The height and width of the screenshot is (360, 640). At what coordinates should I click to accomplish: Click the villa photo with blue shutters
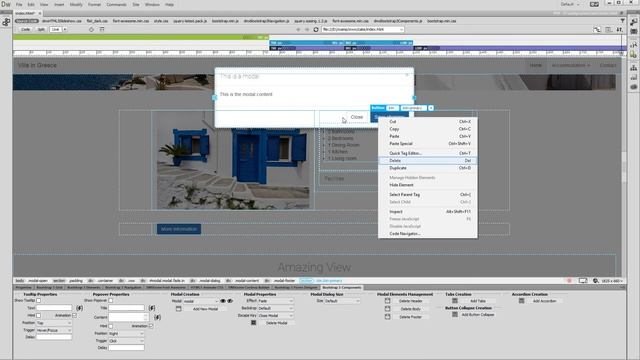[x=233, y=160]
